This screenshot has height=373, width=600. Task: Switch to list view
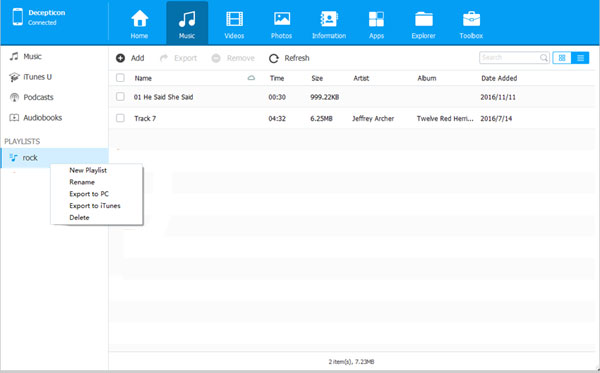pyautogui.click(x=580, y=58)
